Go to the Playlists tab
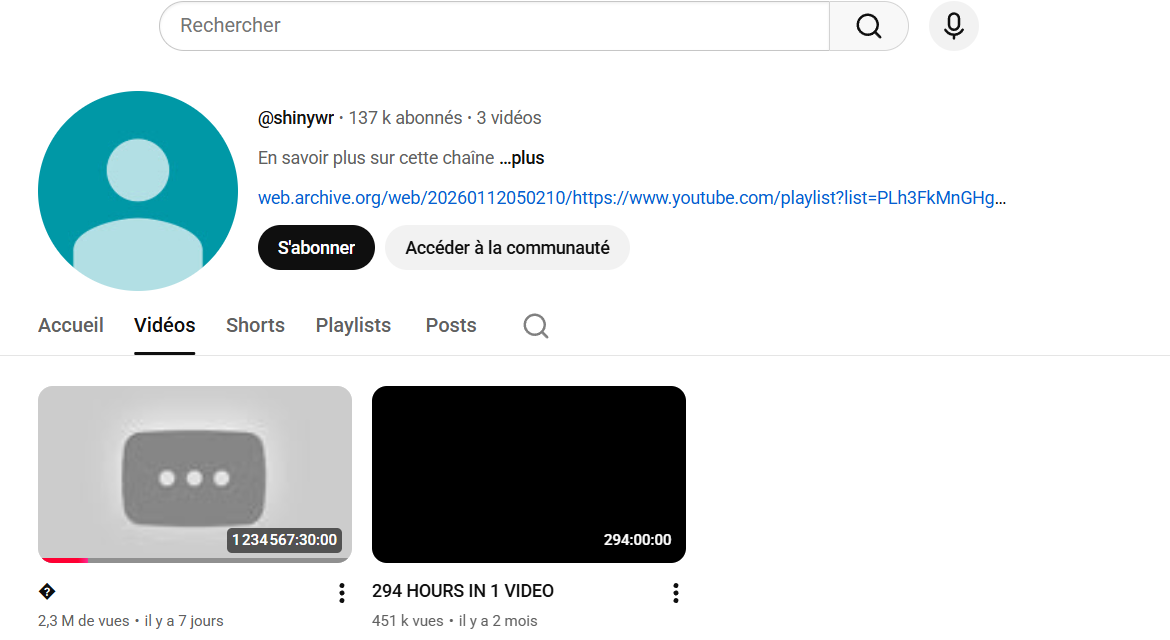 click(353, 325)
